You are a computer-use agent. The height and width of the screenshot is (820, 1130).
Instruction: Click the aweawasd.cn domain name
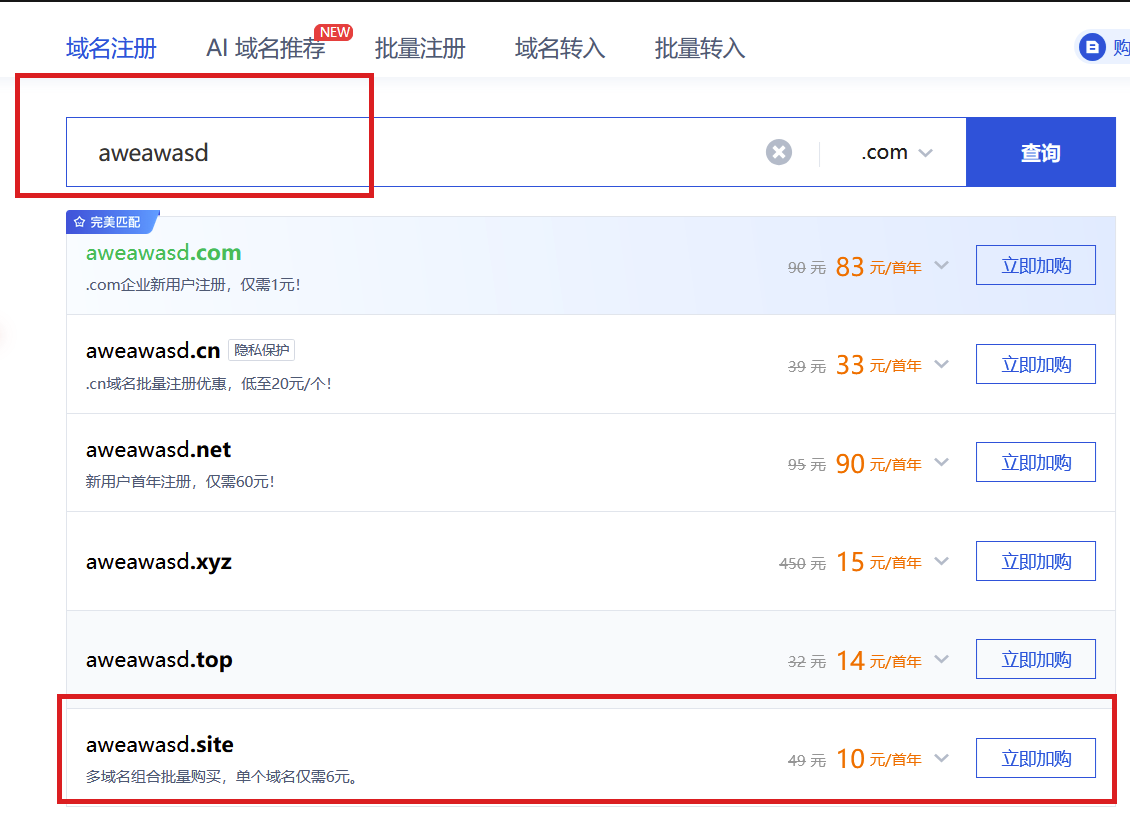153,351
